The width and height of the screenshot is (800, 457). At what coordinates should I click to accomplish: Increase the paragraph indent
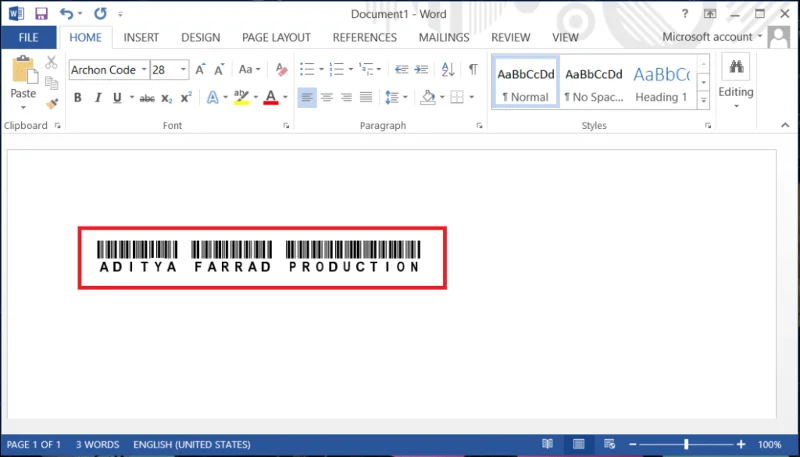(421, 69)
